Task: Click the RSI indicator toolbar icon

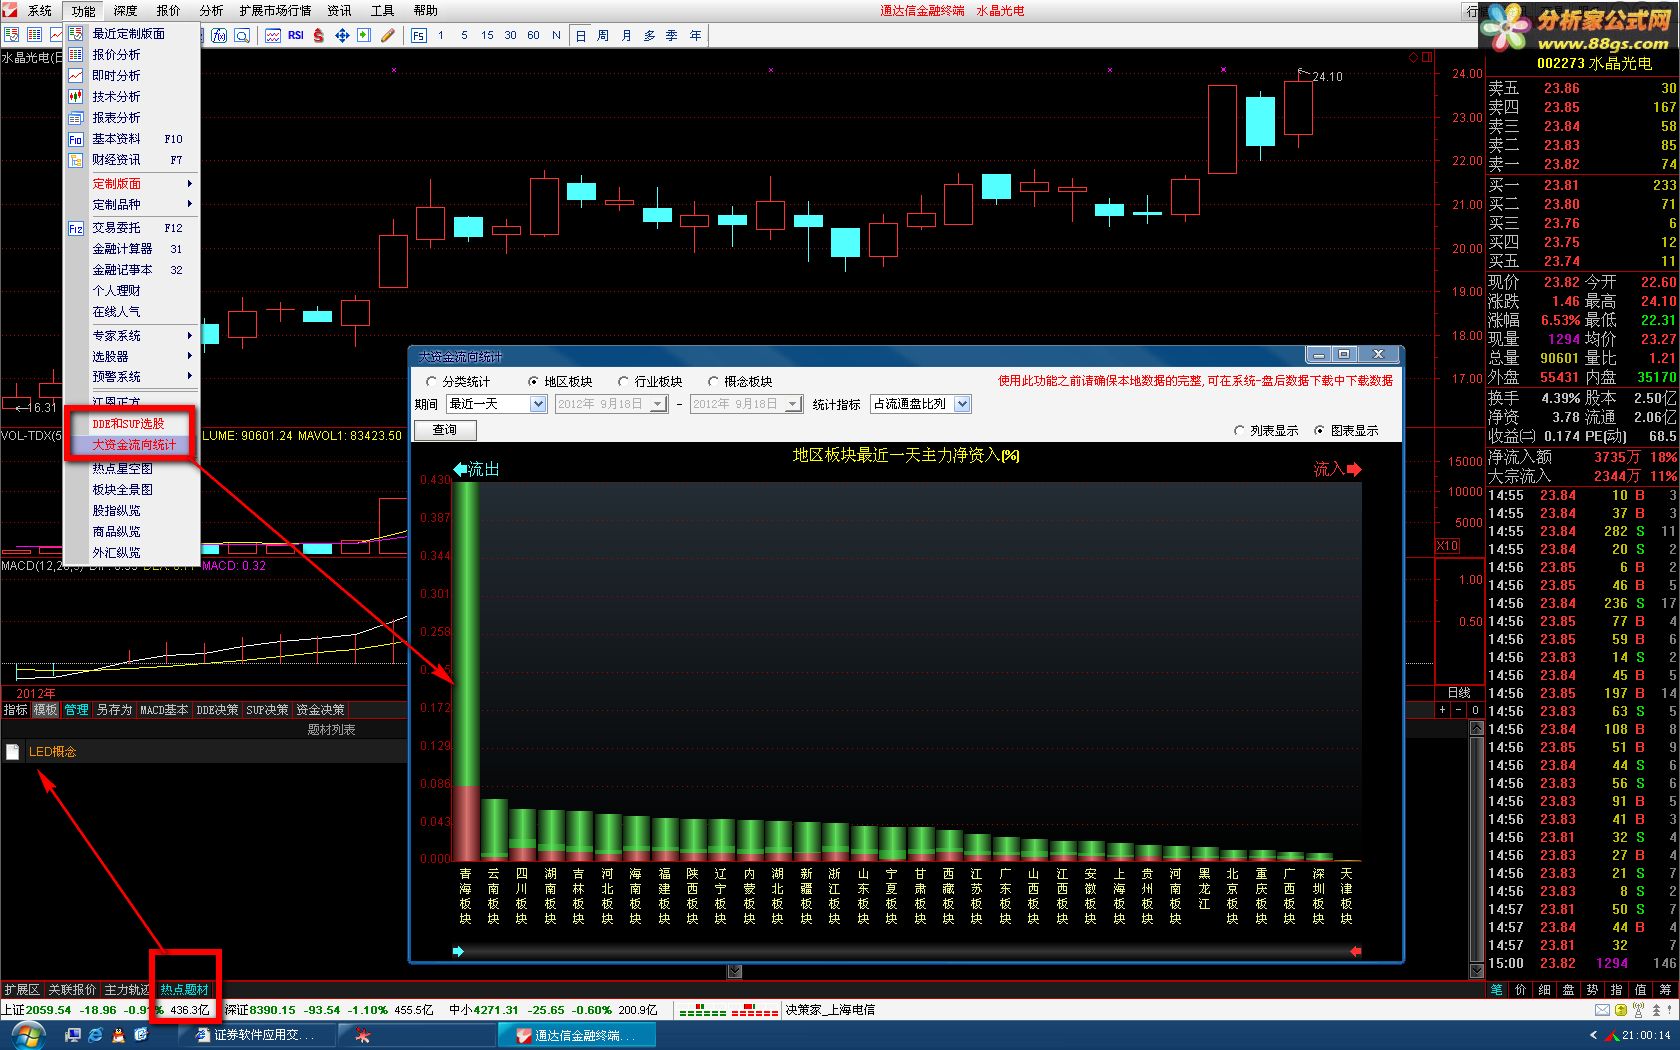Action: tap(295, 35)
